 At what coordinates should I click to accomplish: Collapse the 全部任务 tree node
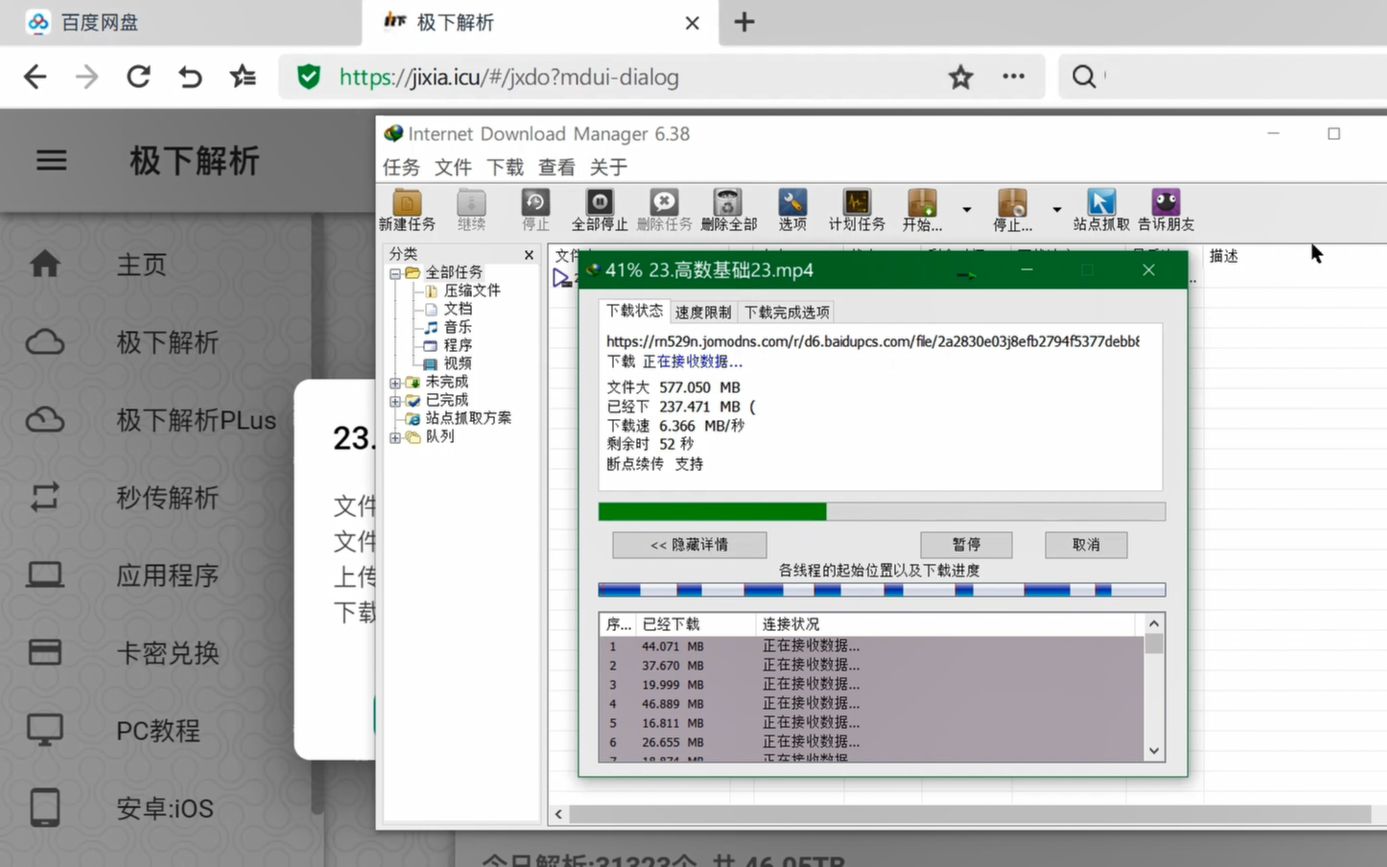[x=395, y=273]
